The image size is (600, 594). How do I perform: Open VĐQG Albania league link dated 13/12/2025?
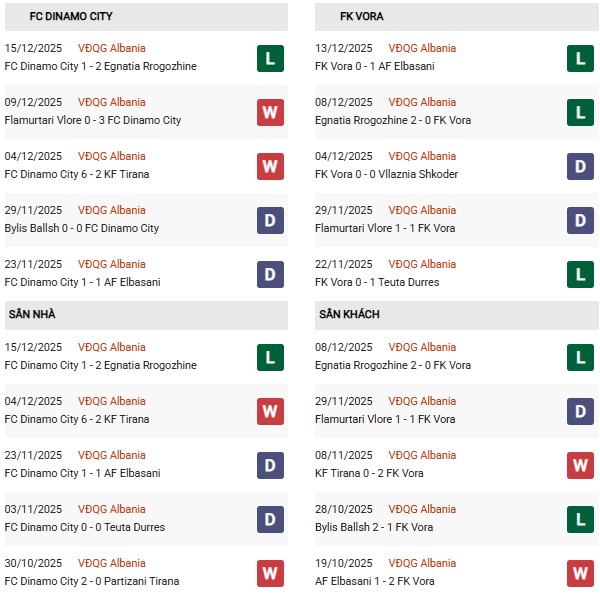coord(422,48)
